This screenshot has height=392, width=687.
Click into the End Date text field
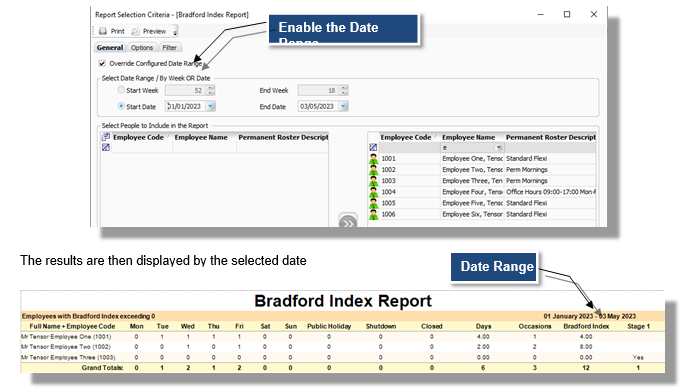tap(318, 106)
